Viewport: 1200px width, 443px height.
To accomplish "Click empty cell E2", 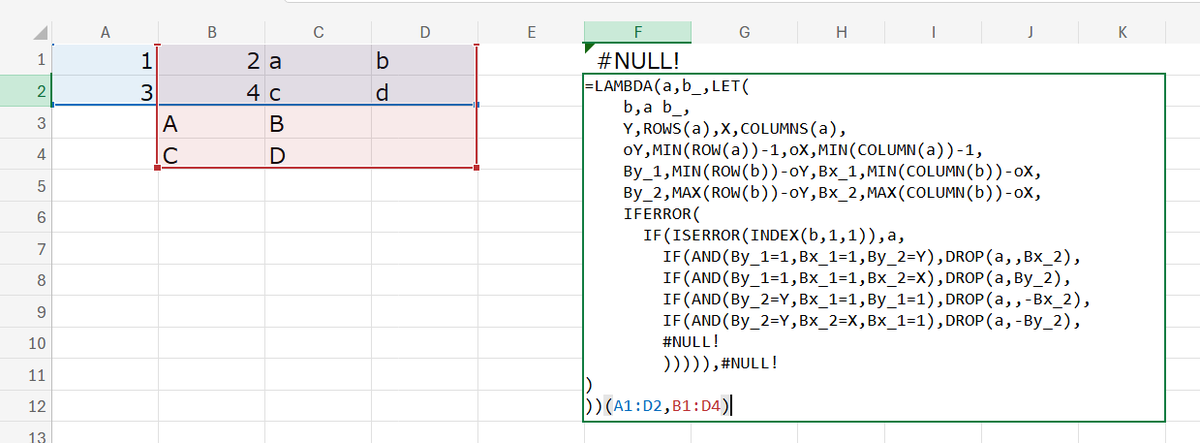I will click(530, 92).
